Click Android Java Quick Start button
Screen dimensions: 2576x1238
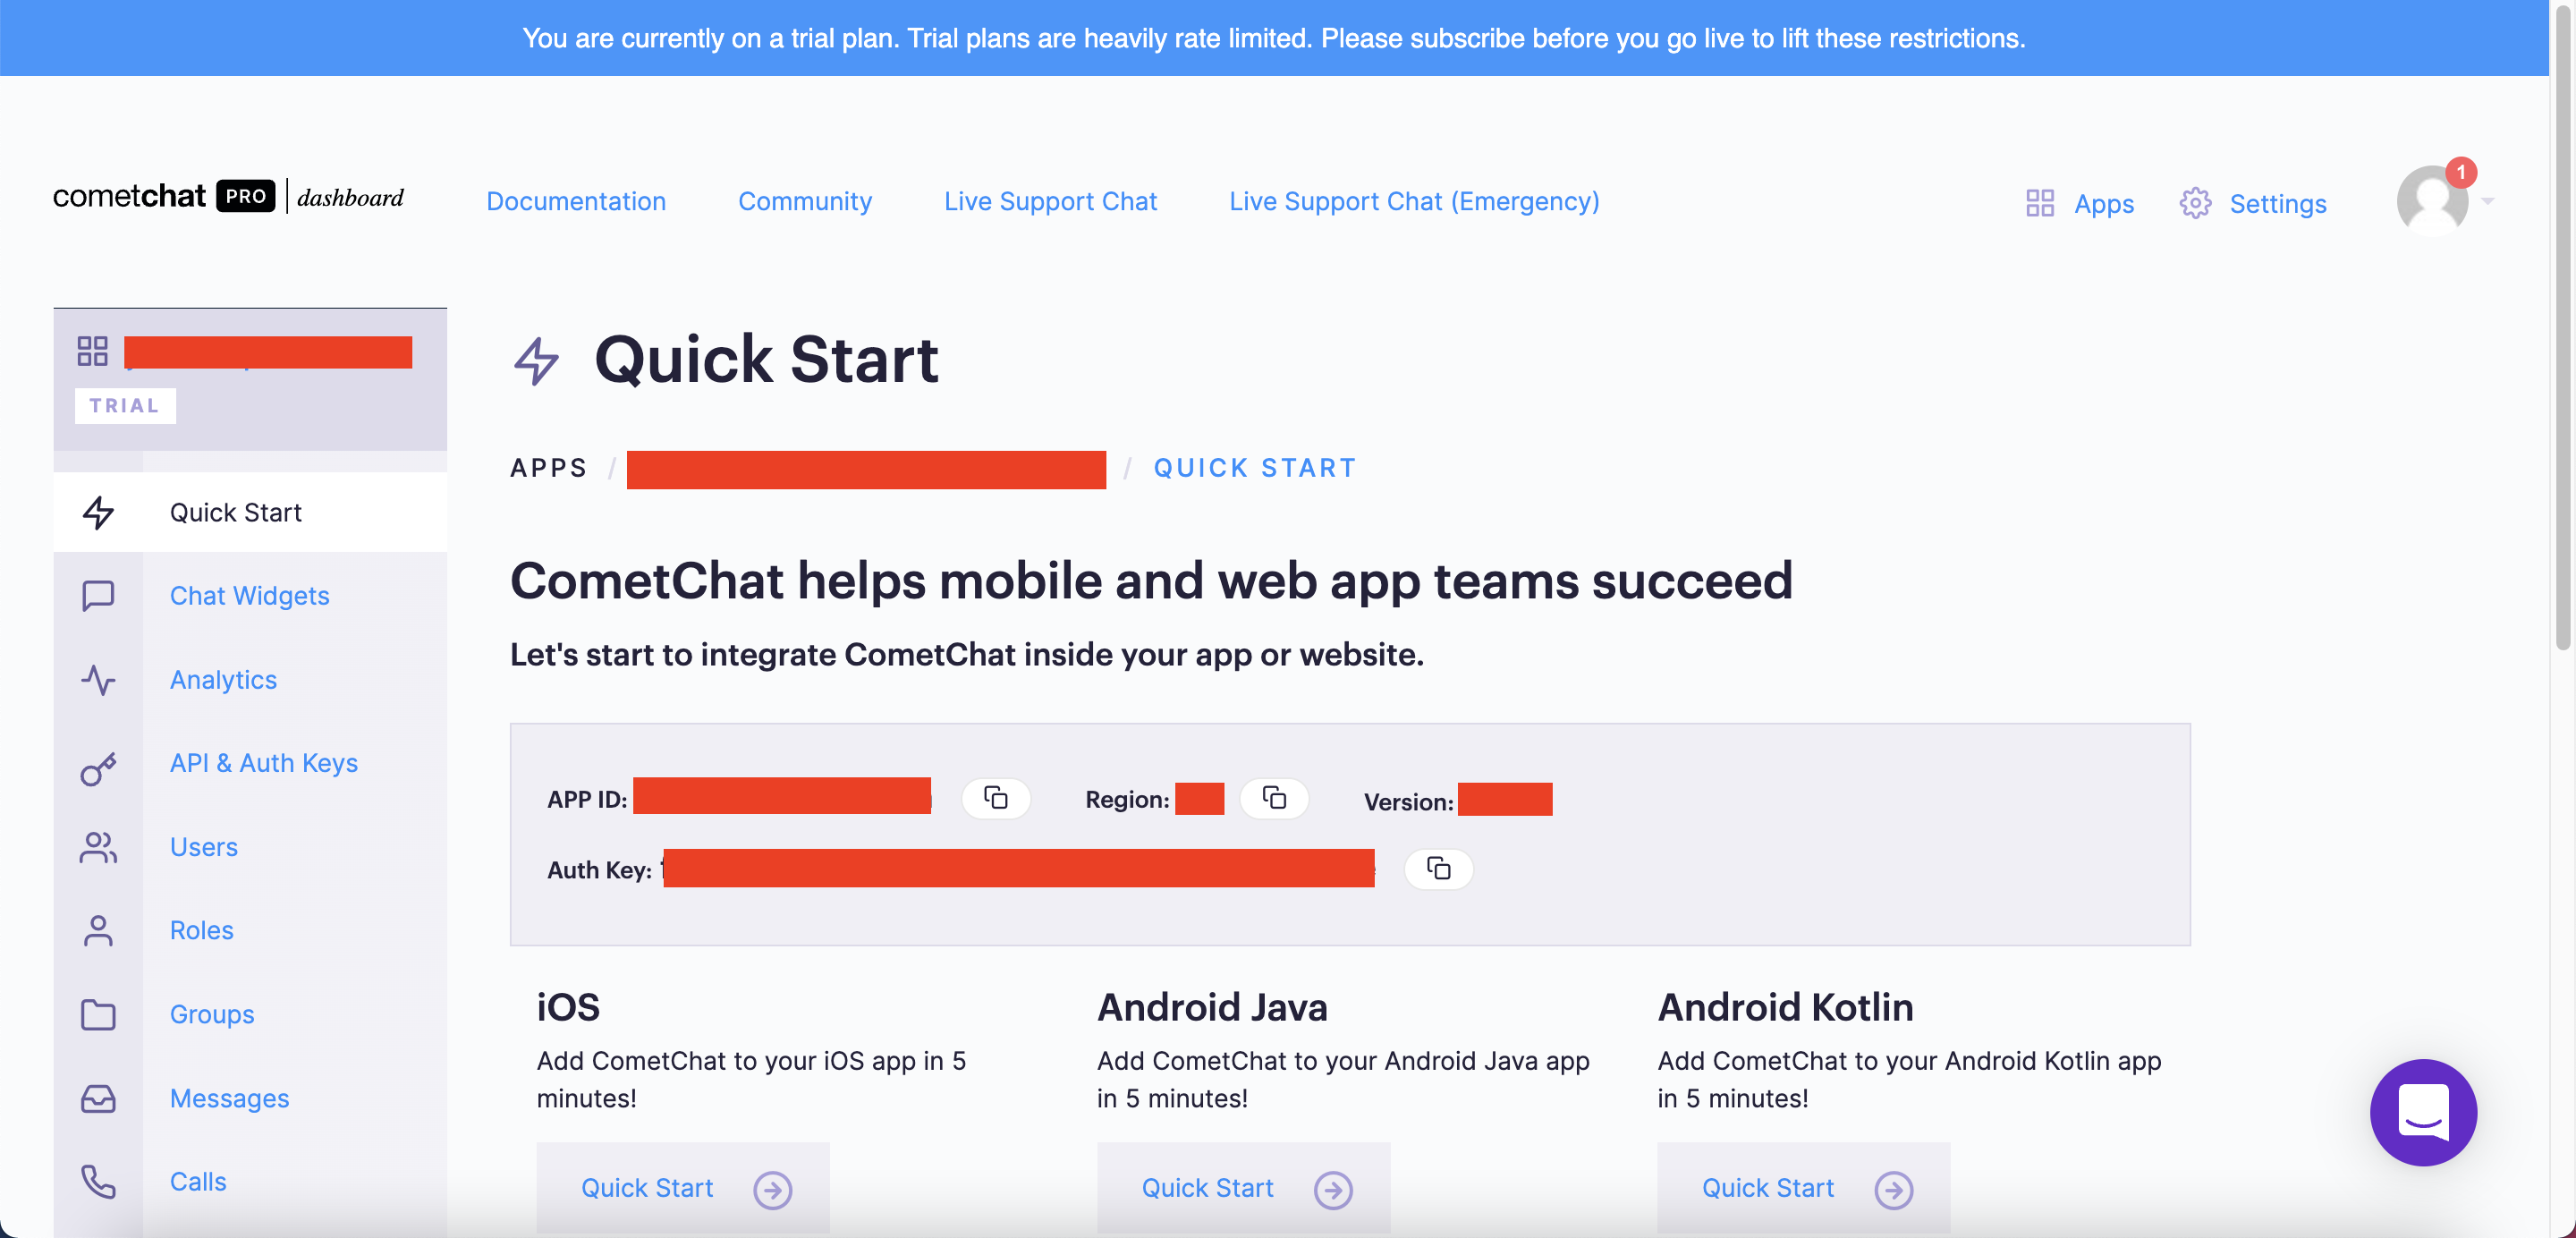coord(1241,1187)
